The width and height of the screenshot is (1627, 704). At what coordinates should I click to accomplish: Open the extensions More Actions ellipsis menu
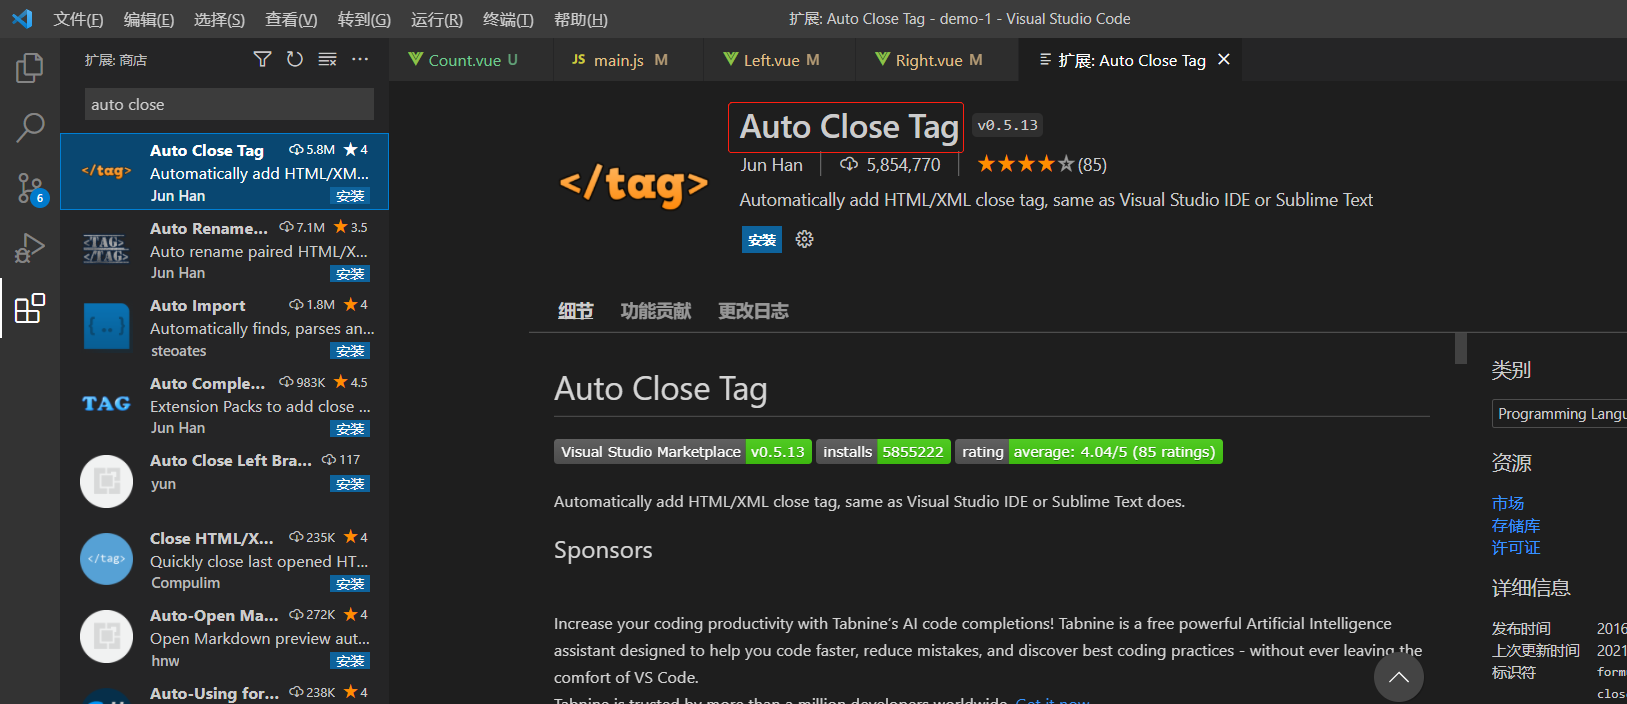(x=360, y=60)
